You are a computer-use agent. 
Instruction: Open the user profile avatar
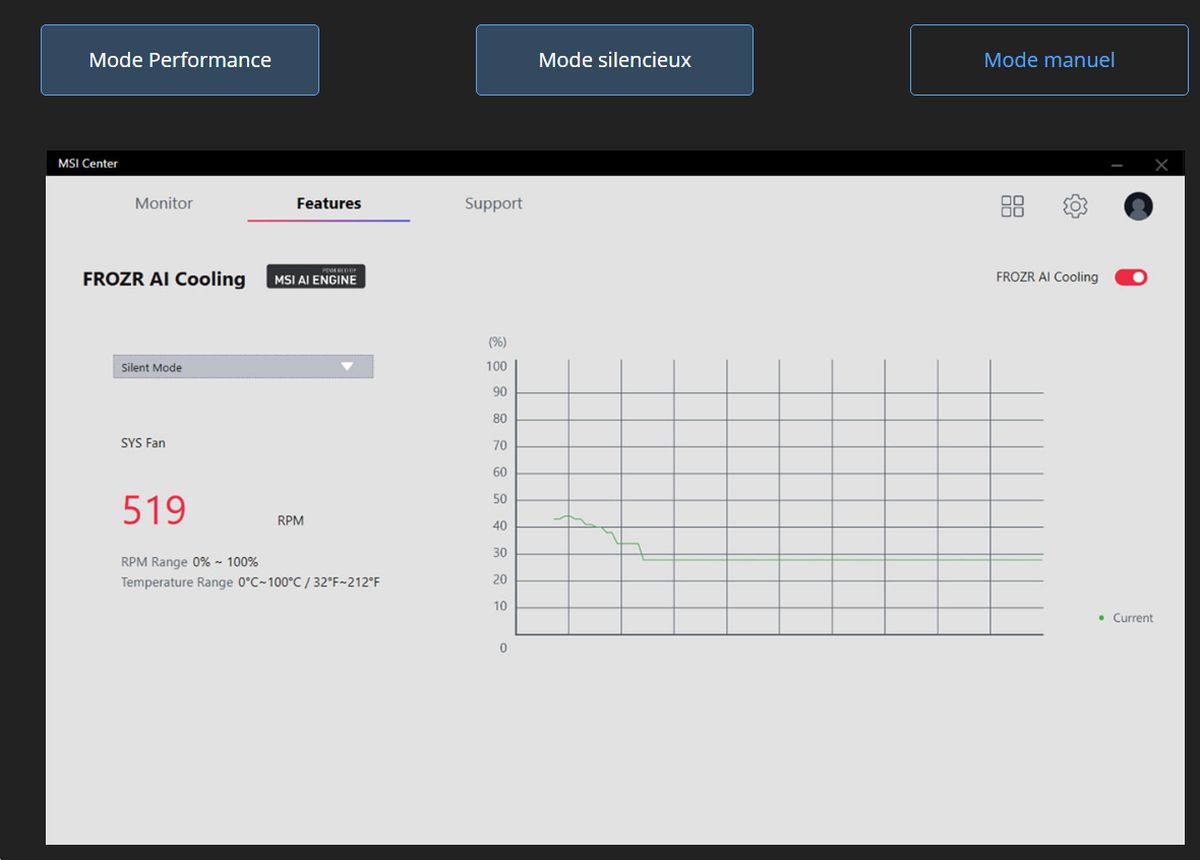coord(1138,206)
